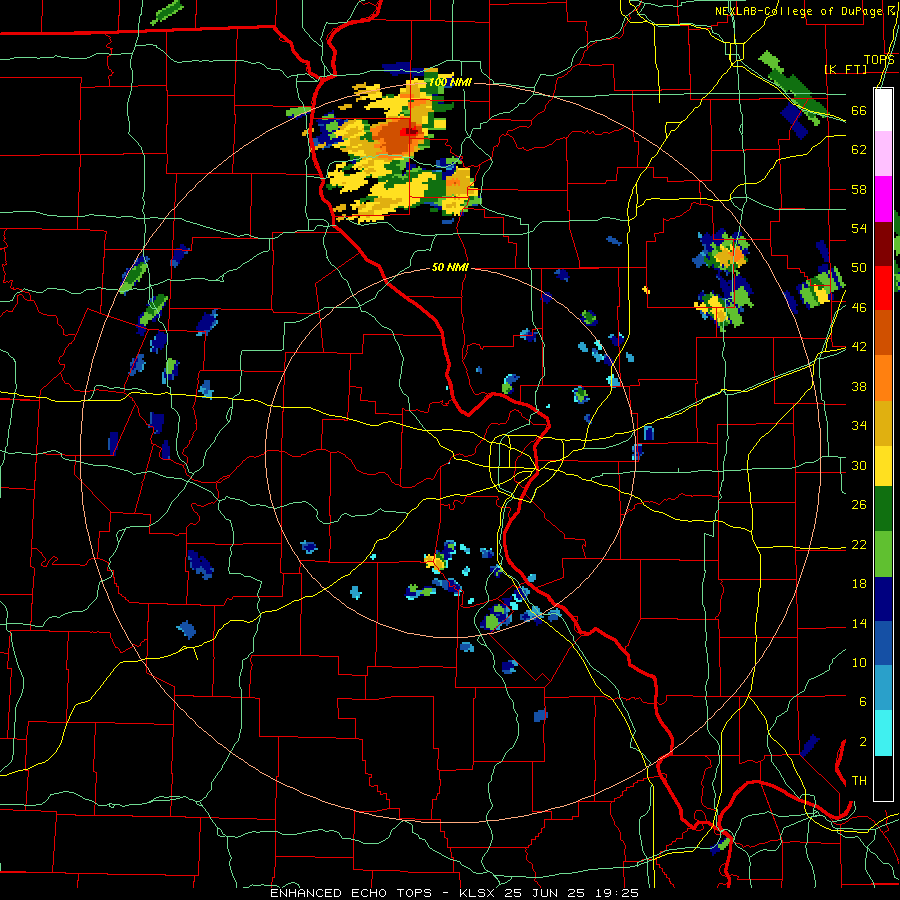900x900 pixels.
Task: Pick the light green legend swatch
Action: 883,554
